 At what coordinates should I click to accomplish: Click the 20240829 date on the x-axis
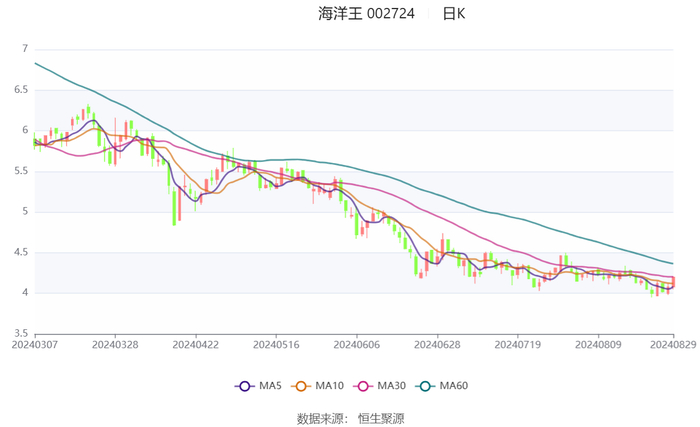673,343
